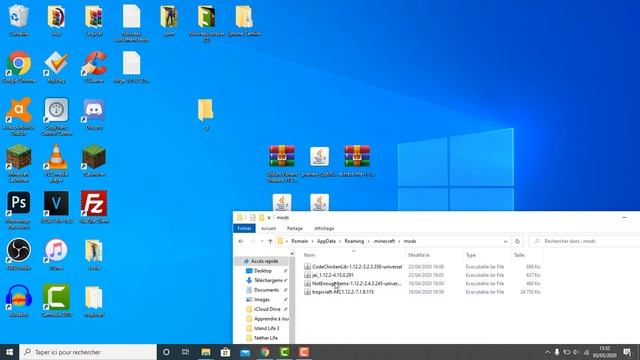
Task: Open the Mail app on the taskbar
Action: click(245, 352)
